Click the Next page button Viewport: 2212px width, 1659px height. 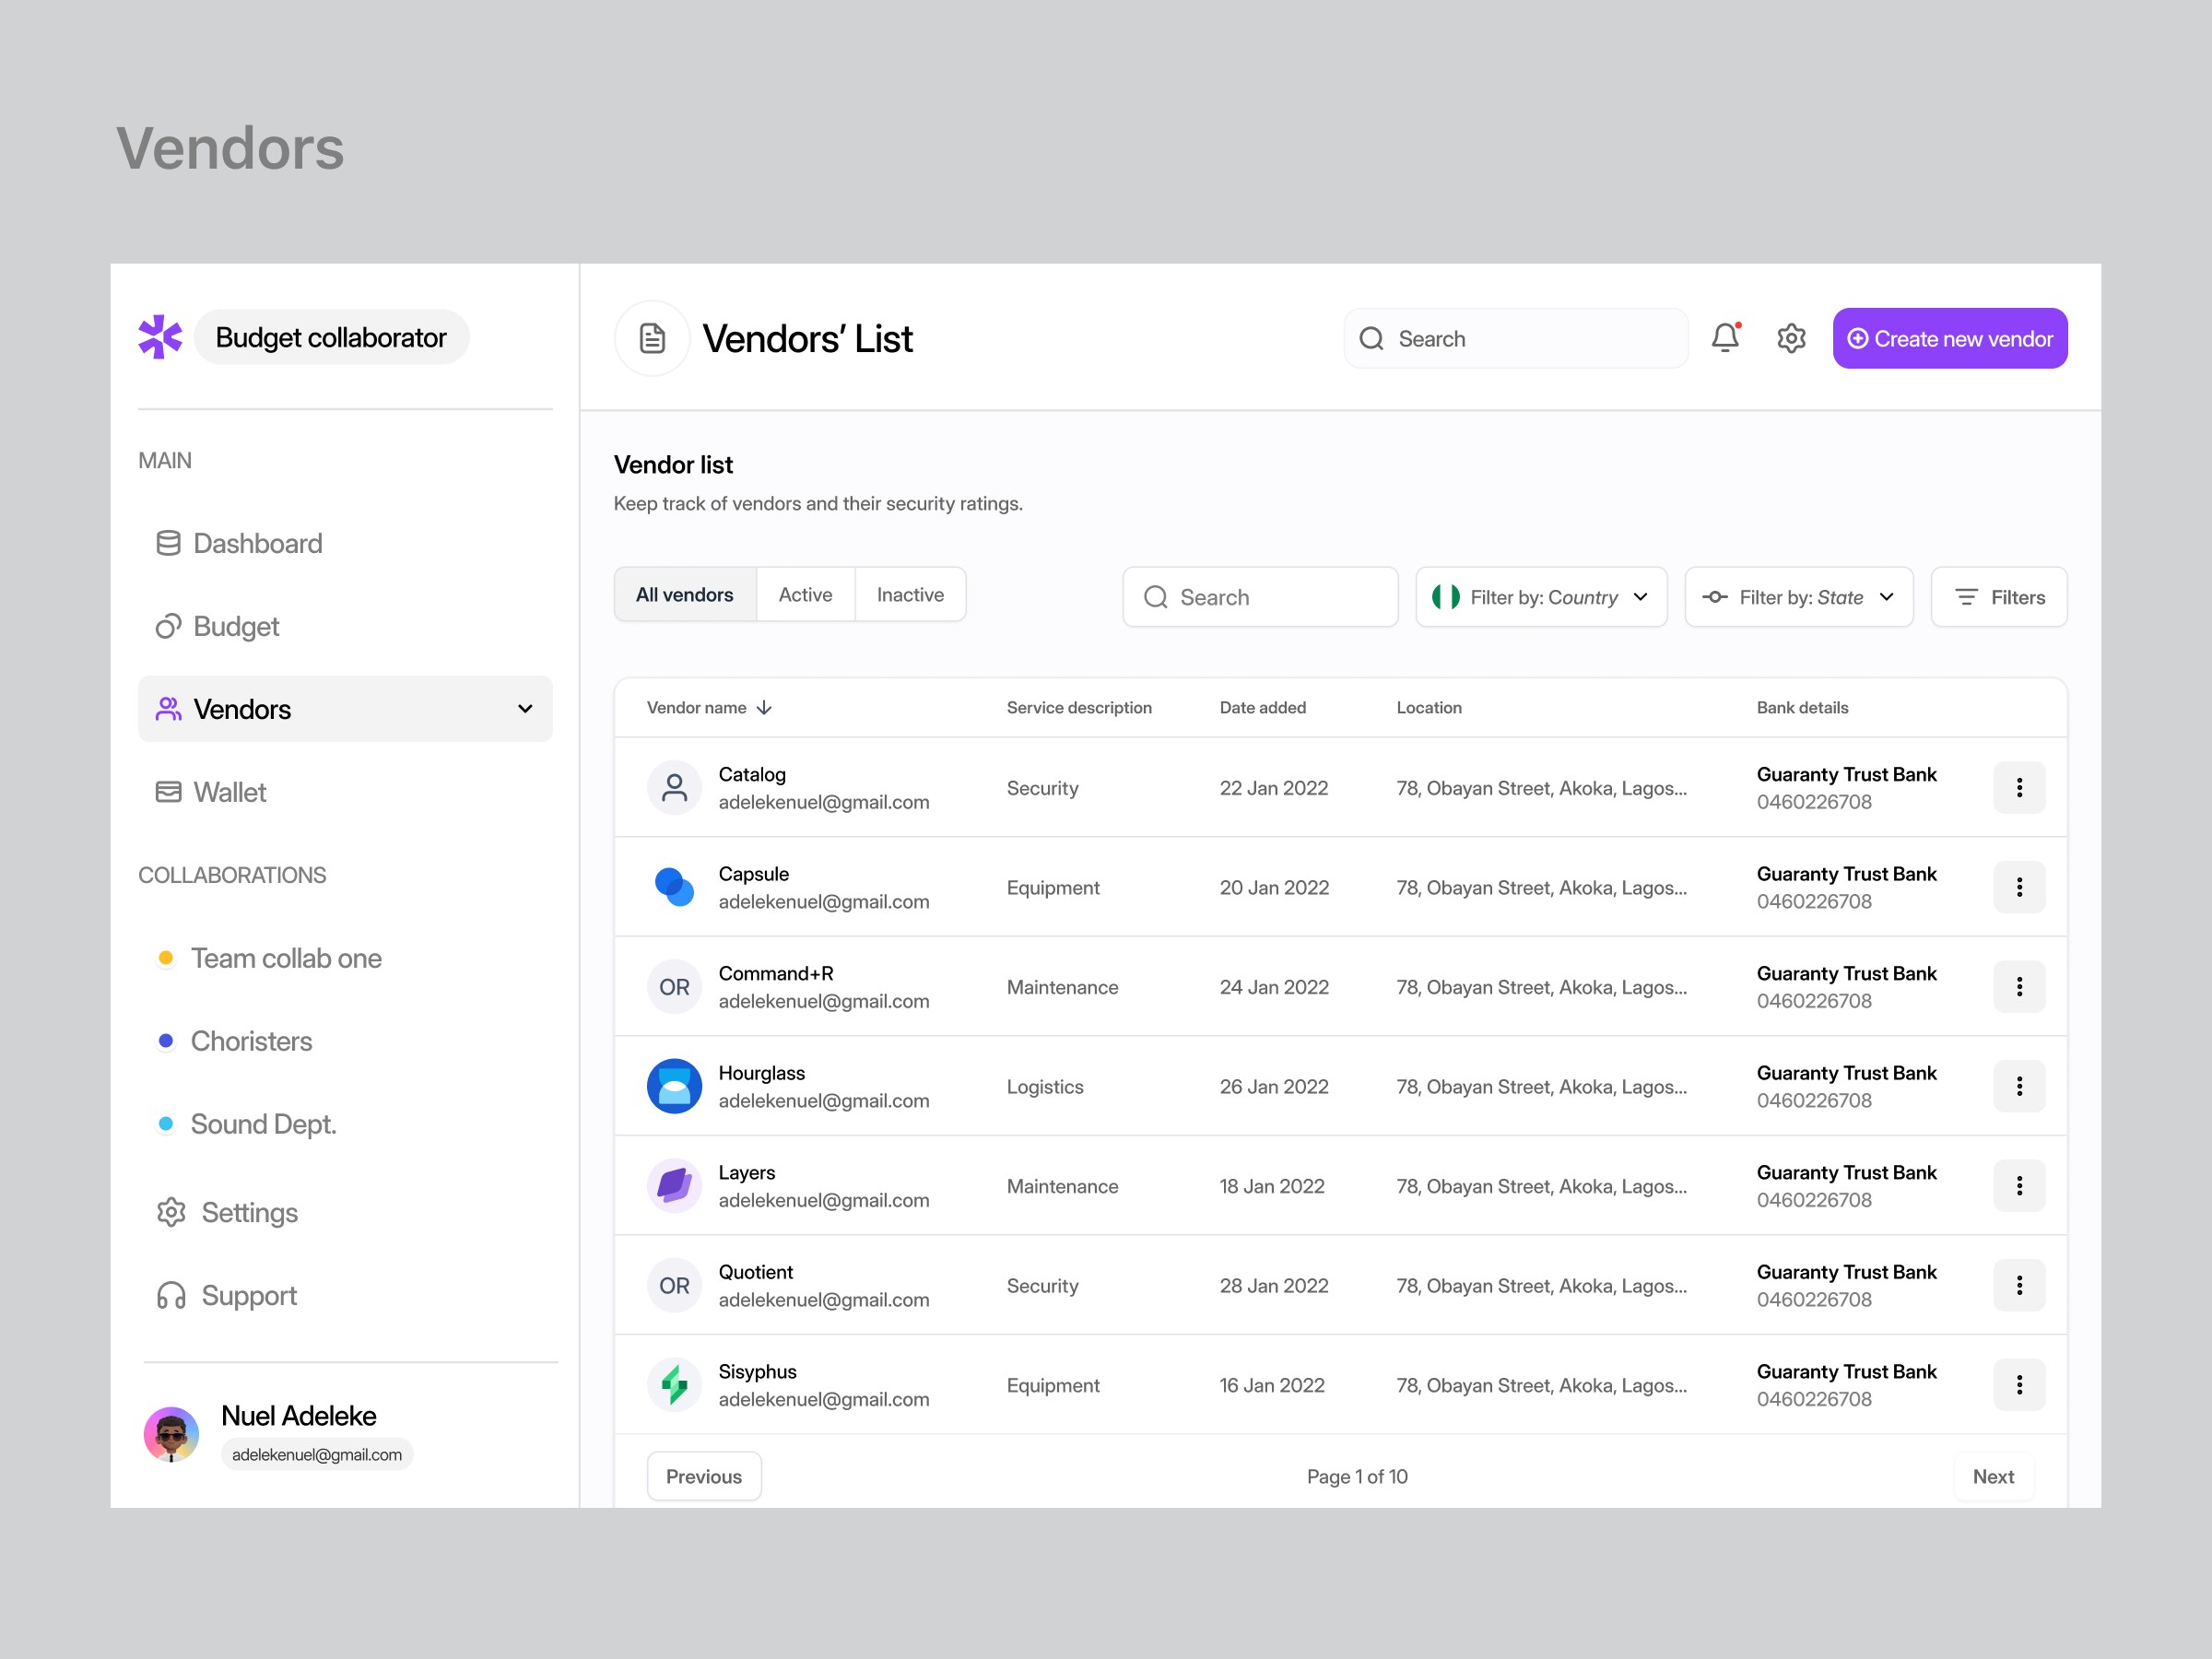tap(1992, 1476)
